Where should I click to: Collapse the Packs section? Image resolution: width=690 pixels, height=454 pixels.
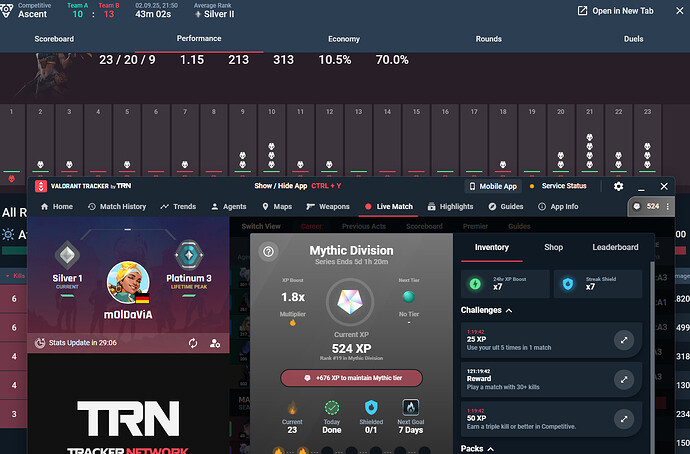[x=491, y=449]
